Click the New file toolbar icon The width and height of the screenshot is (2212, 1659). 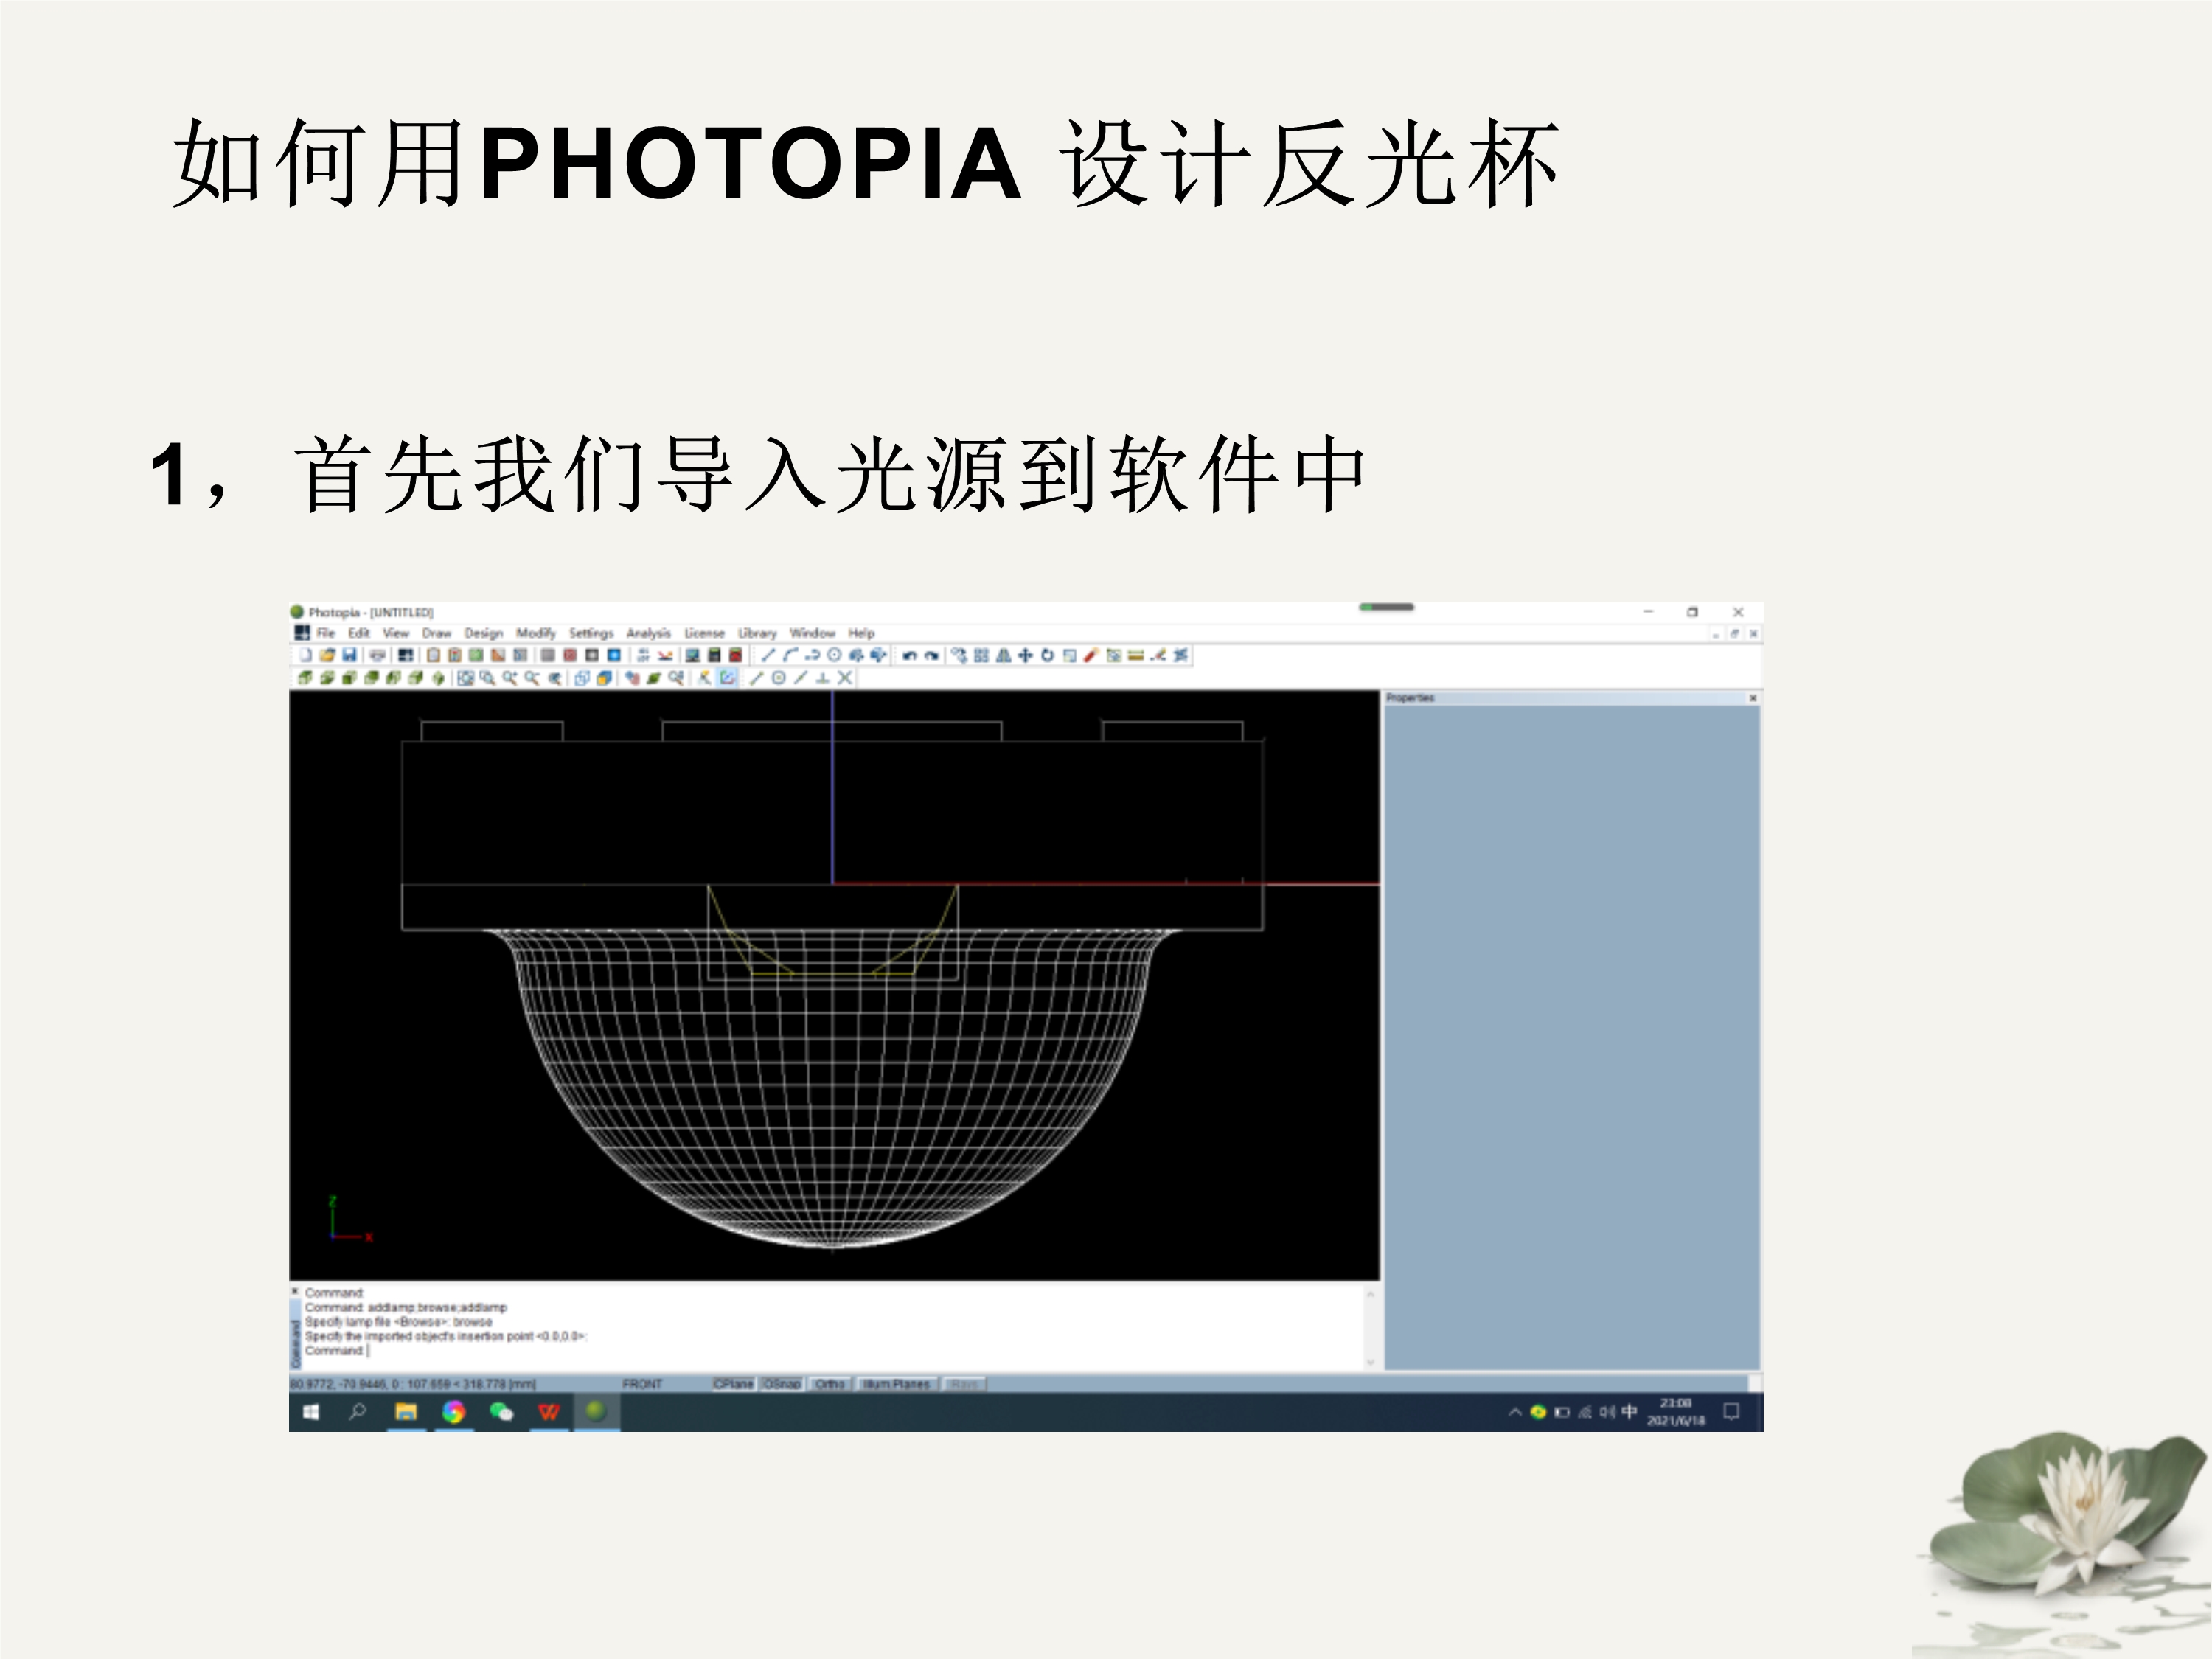tap(306, 656)
